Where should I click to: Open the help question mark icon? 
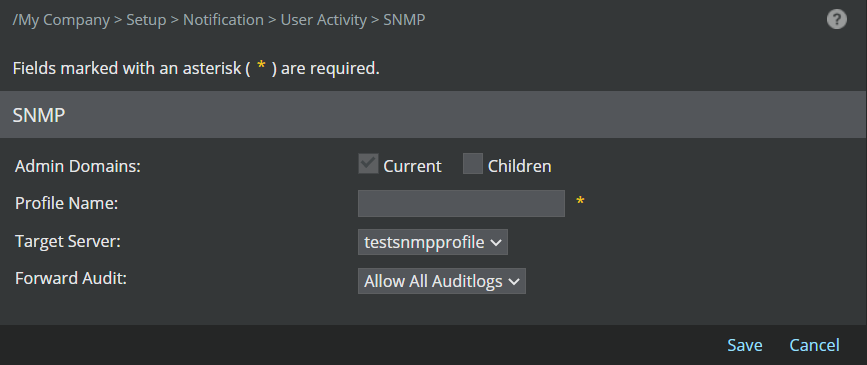pyautogui.click(x=837, y=19)
